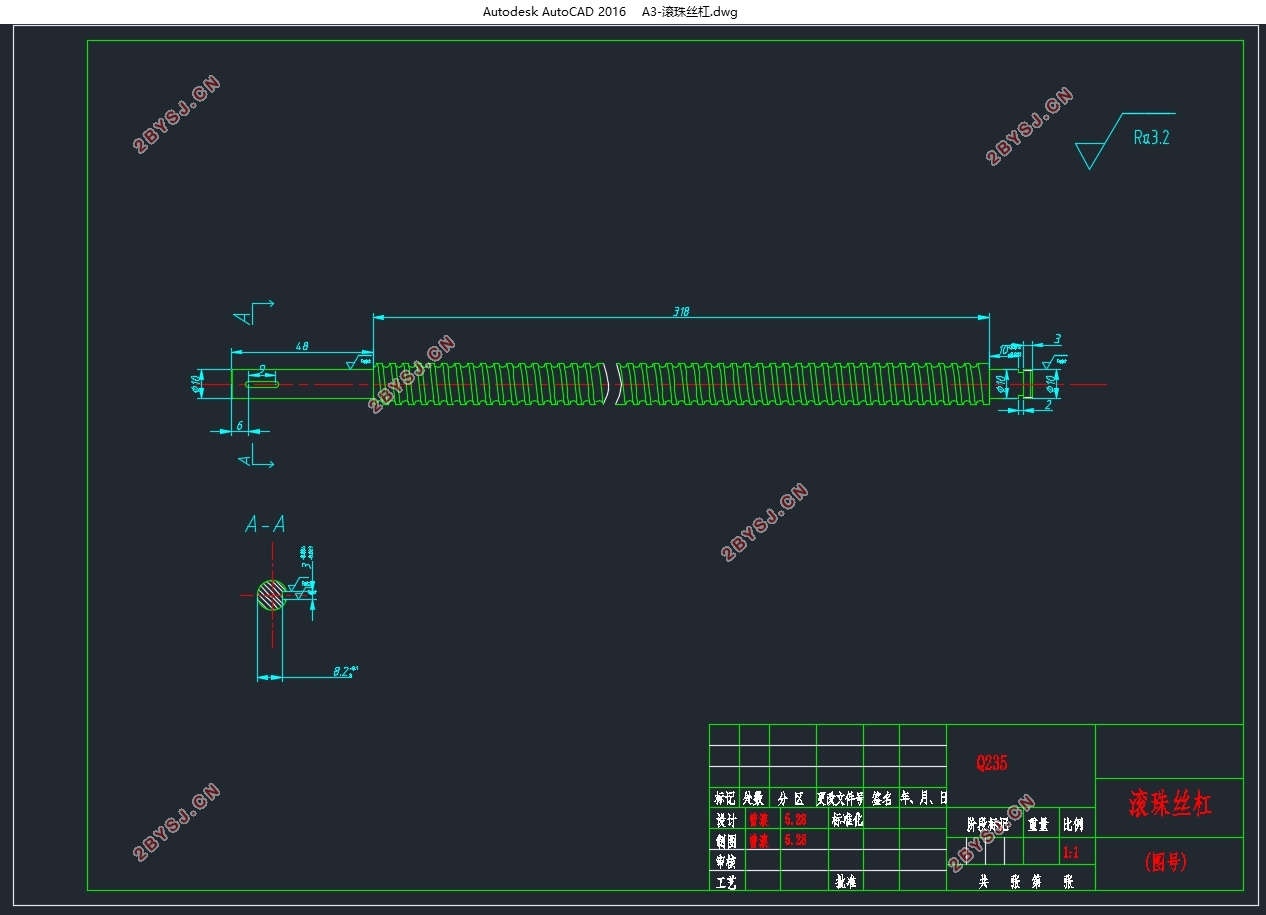Select the "5.28" date in the 设计 row
Screen dimensions: 1266x915
[x=796, y=819]
